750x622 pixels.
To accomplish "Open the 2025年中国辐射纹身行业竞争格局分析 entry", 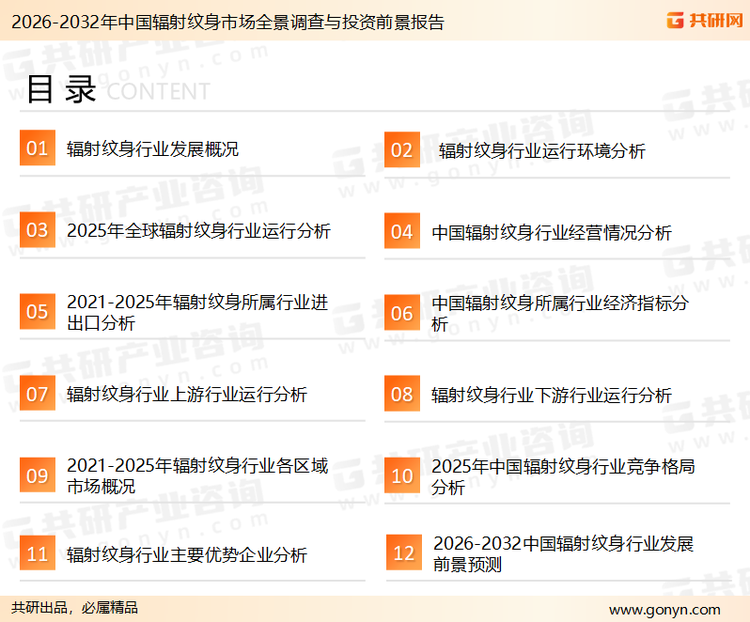I will coord(562,476).
